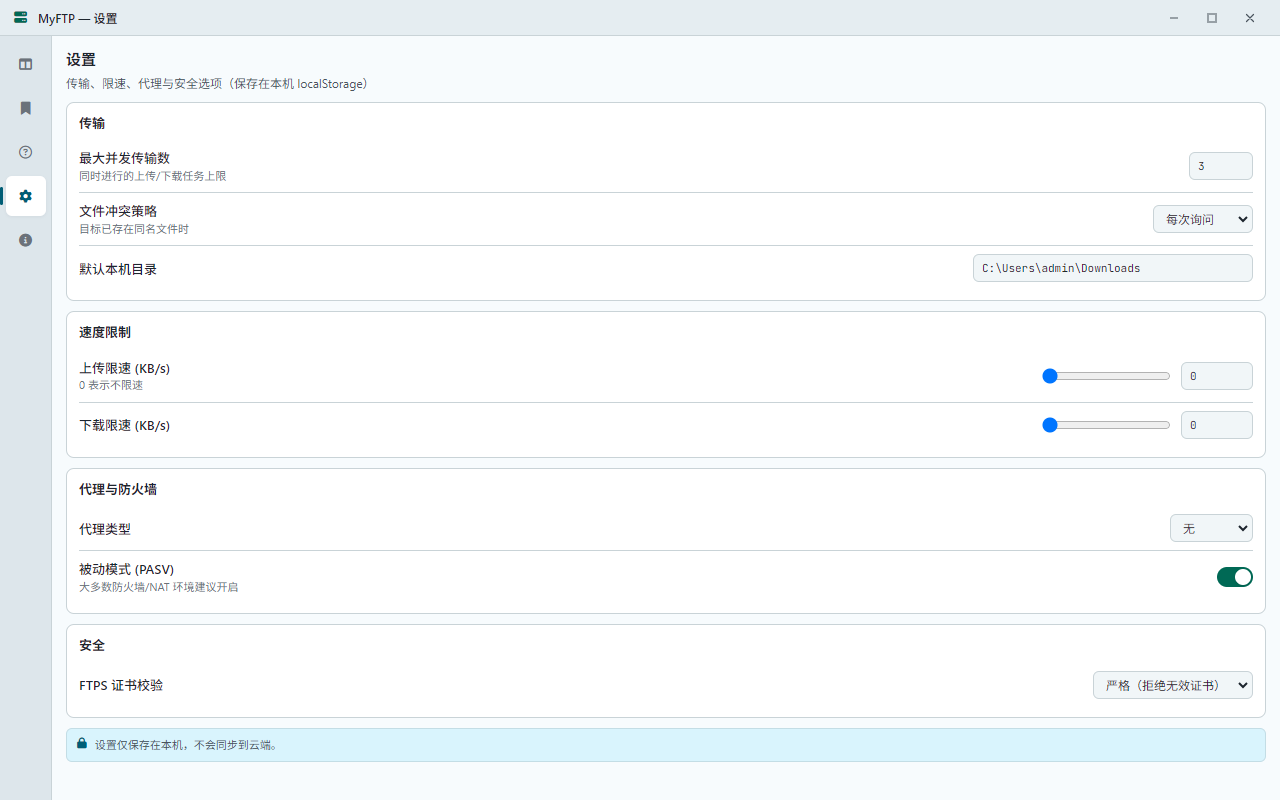Image resolution: width=1280 pixels, height=800 pixels.
Task: Click the upload speed limit slider
Action: [x=1106, y=376]
